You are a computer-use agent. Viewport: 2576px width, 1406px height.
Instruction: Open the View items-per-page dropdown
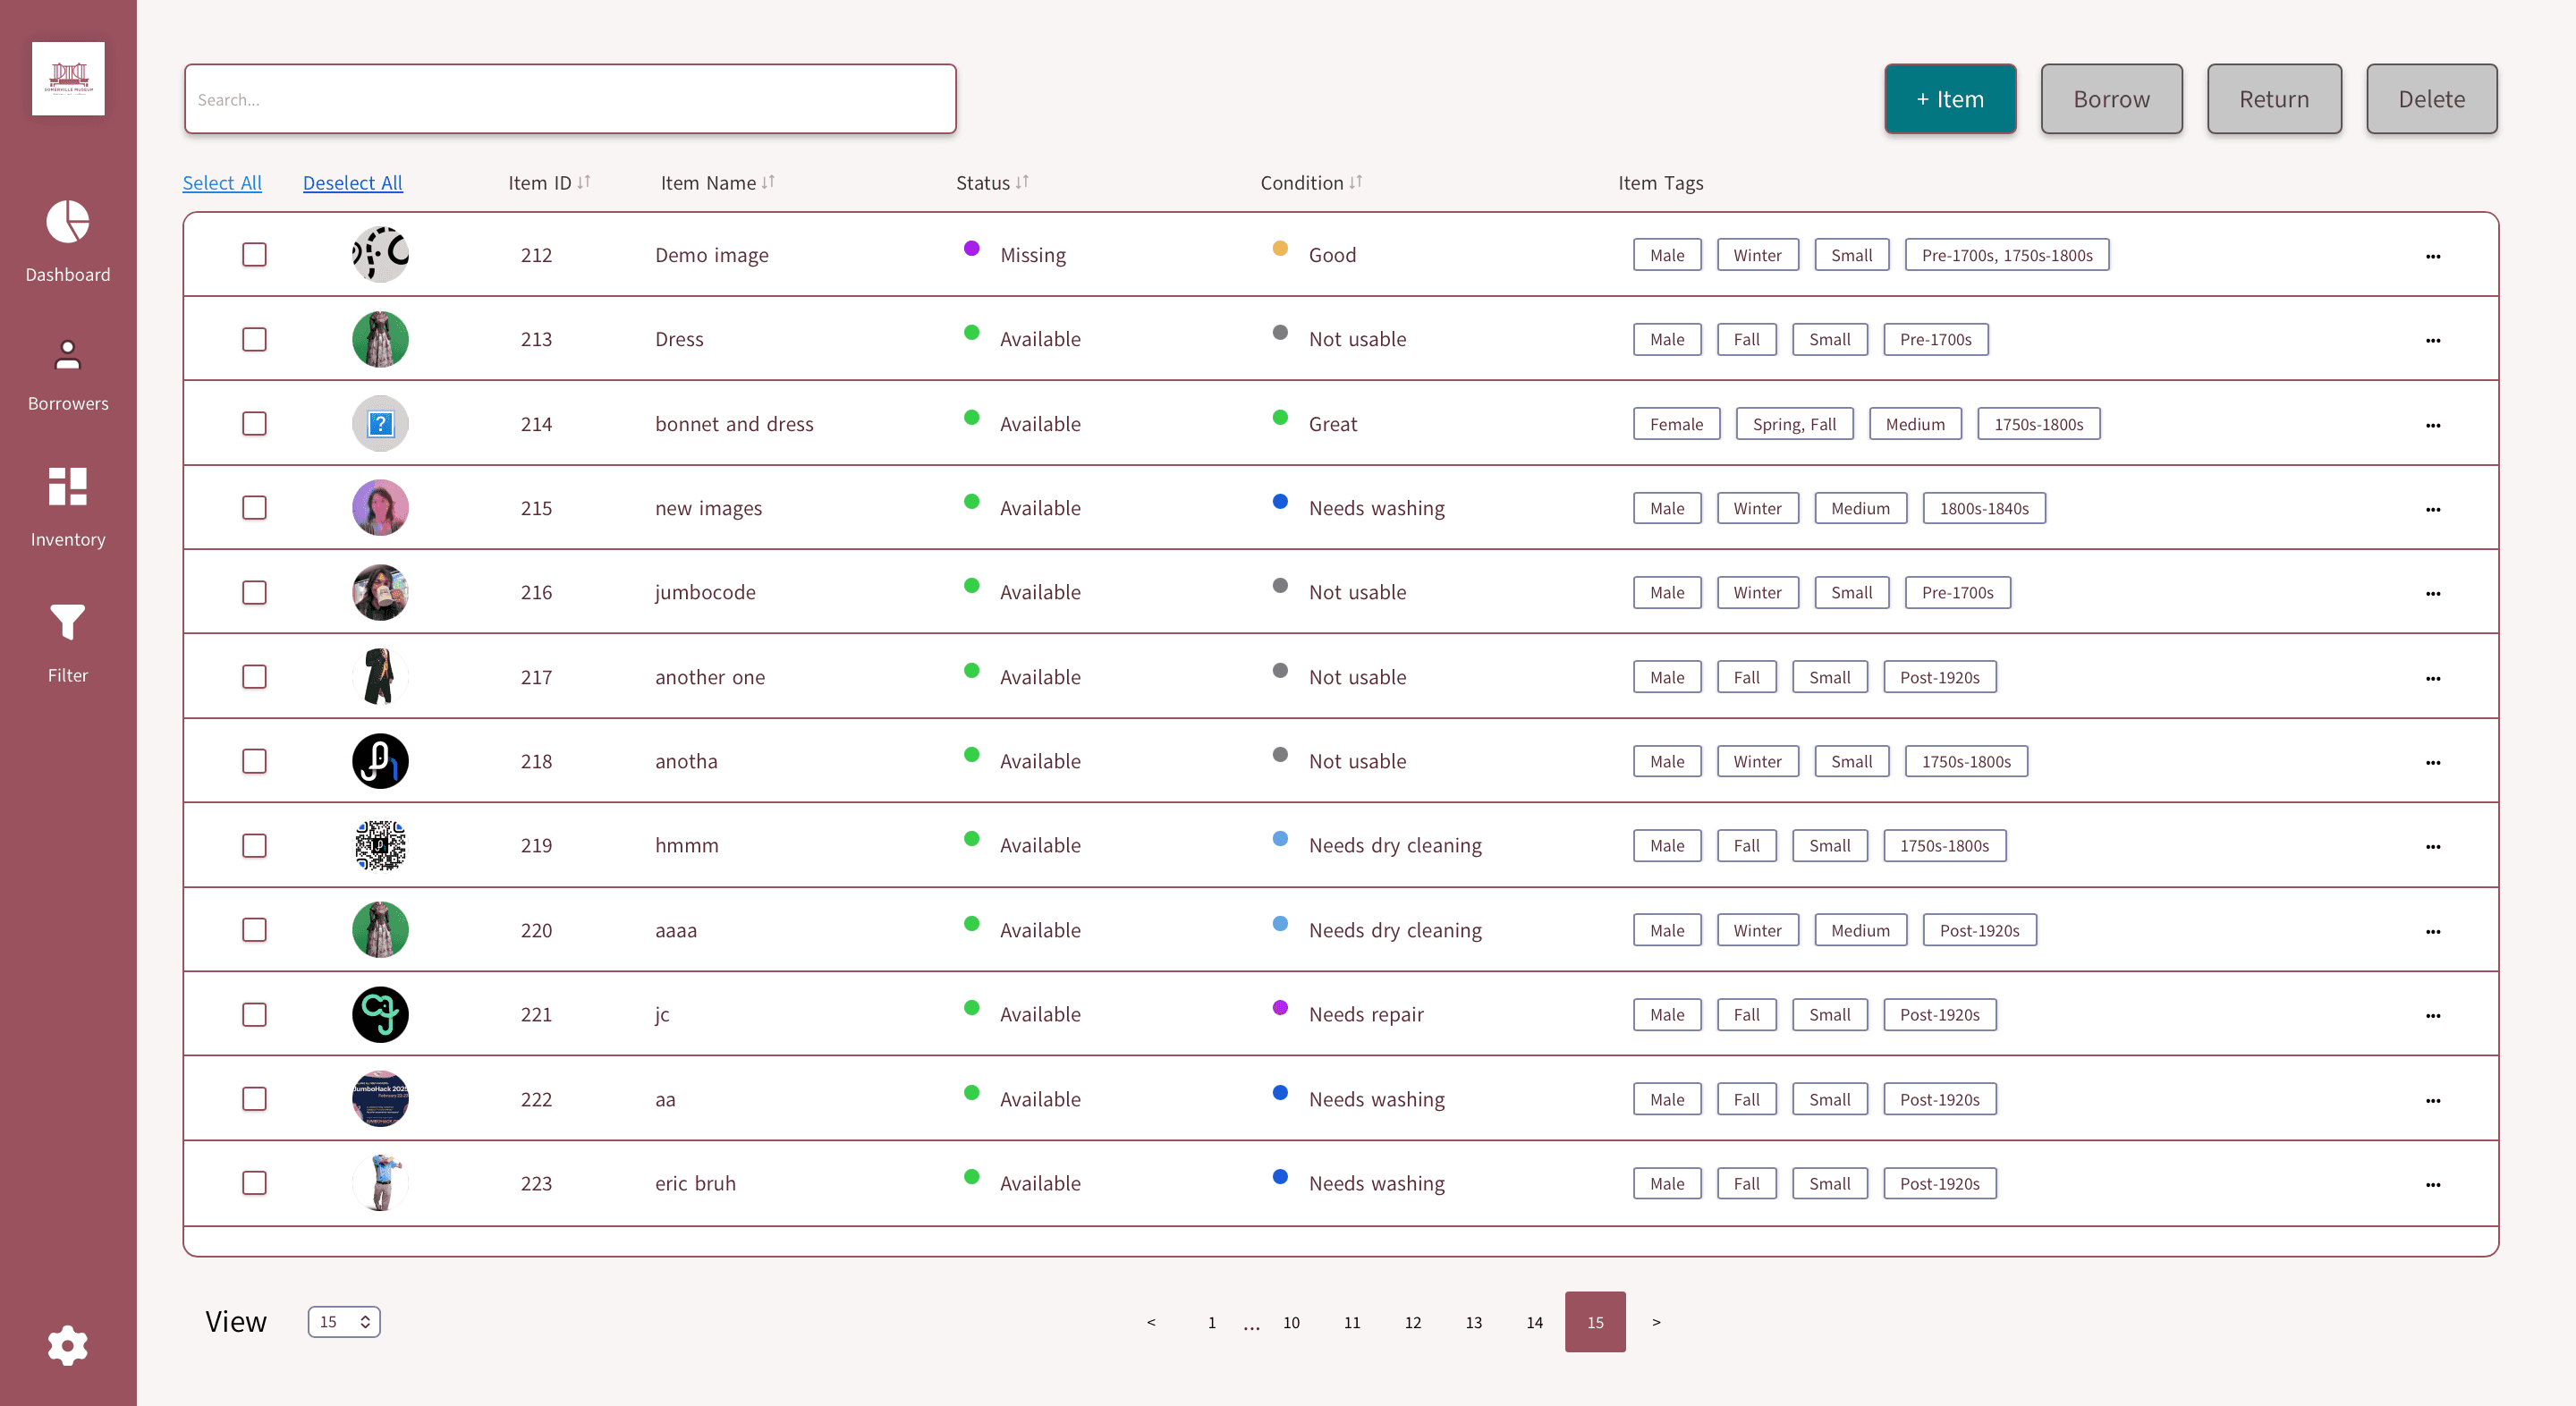[x=344, y=1321]
